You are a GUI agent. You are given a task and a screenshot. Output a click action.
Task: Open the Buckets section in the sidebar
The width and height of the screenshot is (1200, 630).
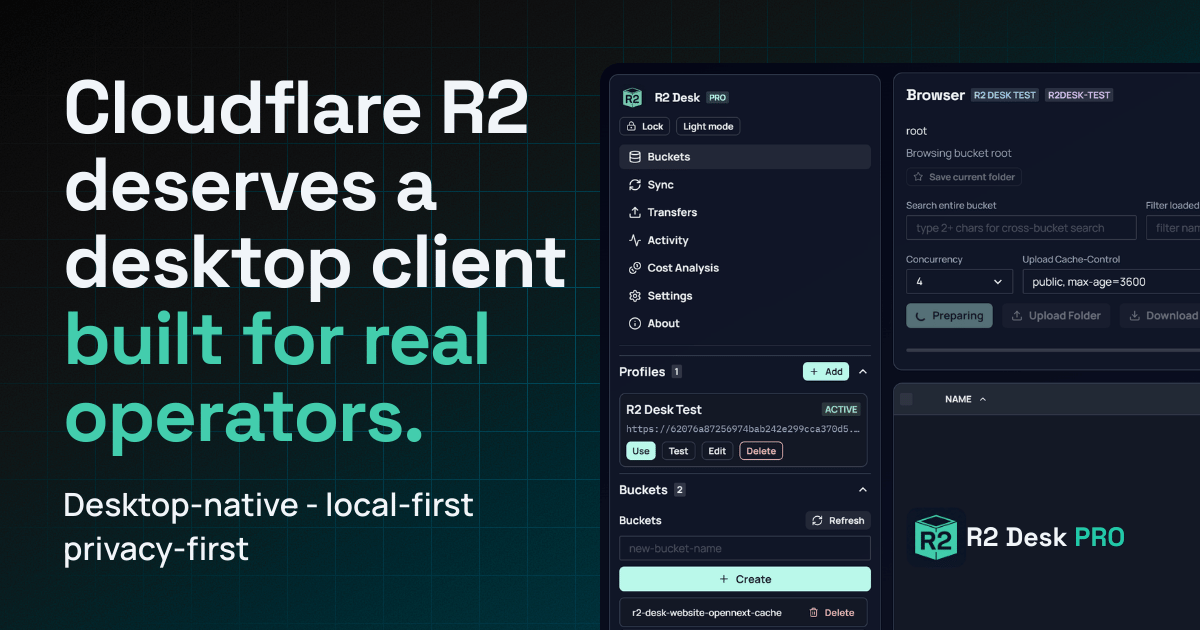tap(668, 156)
